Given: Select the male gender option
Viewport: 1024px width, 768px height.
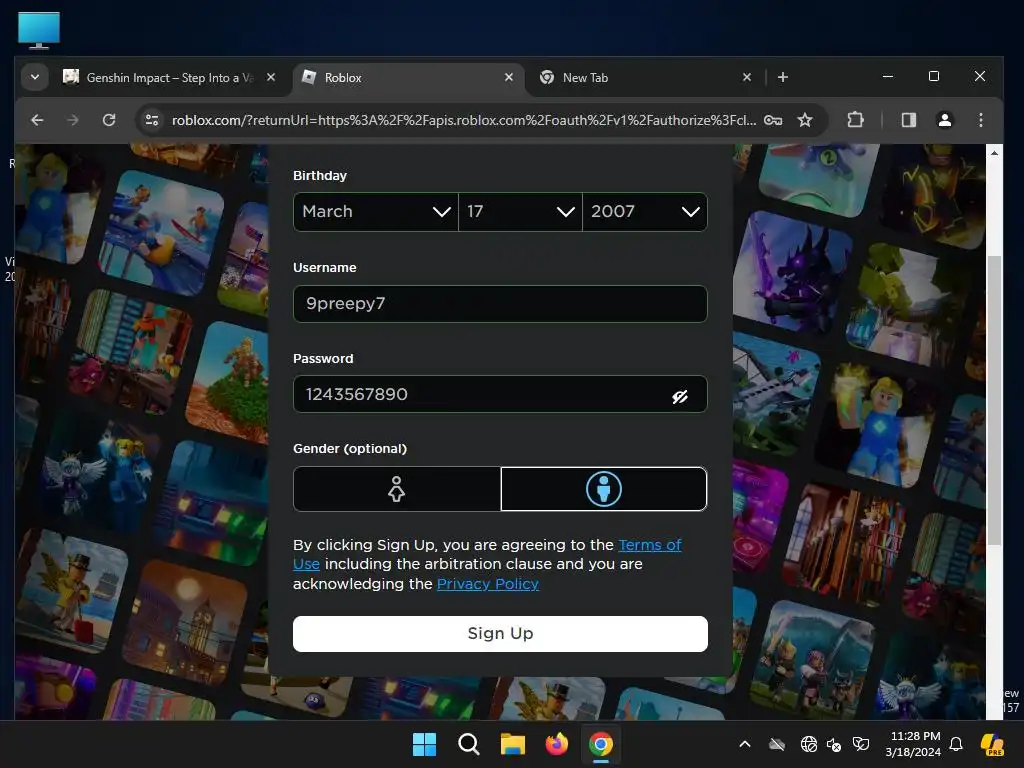Looking at the screenshot, I should [603, 488].
